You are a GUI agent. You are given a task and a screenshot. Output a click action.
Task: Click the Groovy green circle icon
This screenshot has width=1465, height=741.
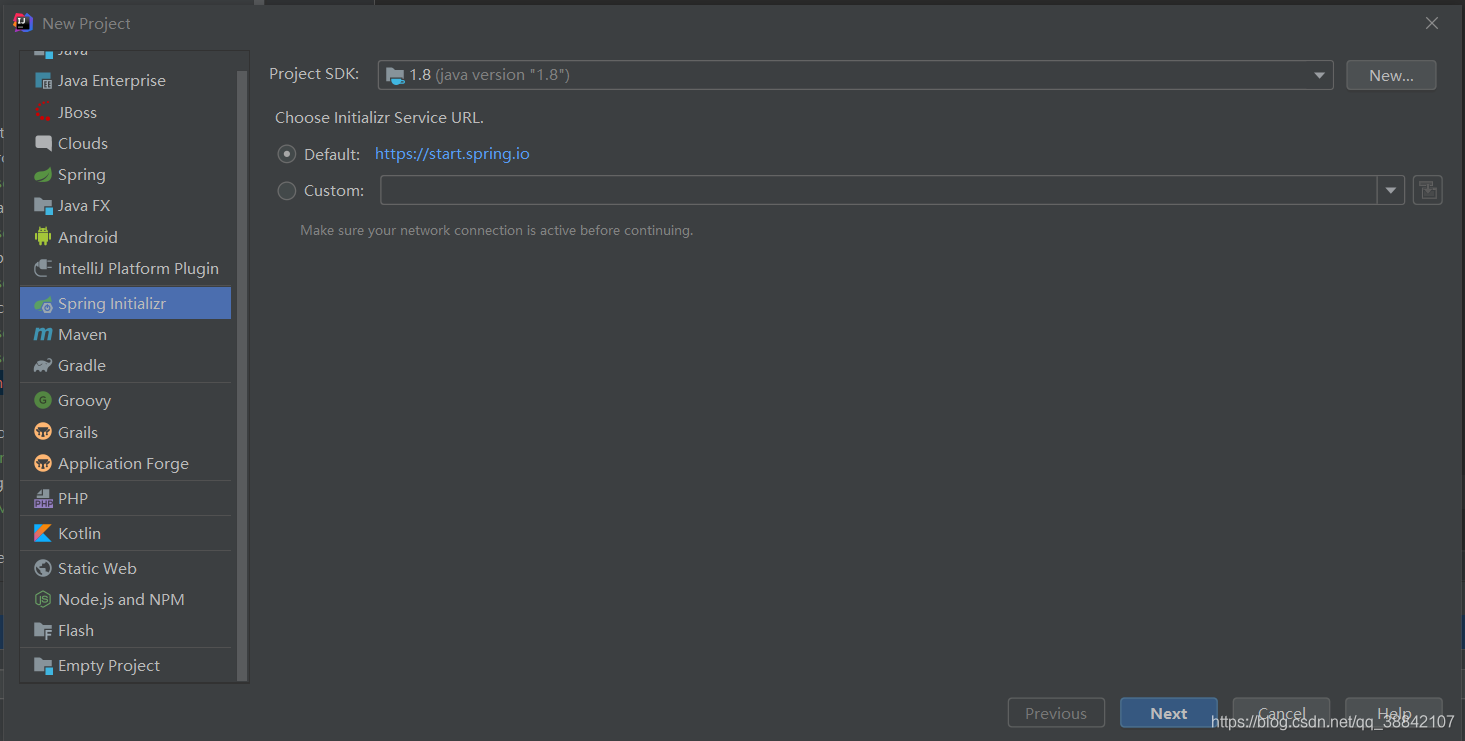tap(43, 400)
